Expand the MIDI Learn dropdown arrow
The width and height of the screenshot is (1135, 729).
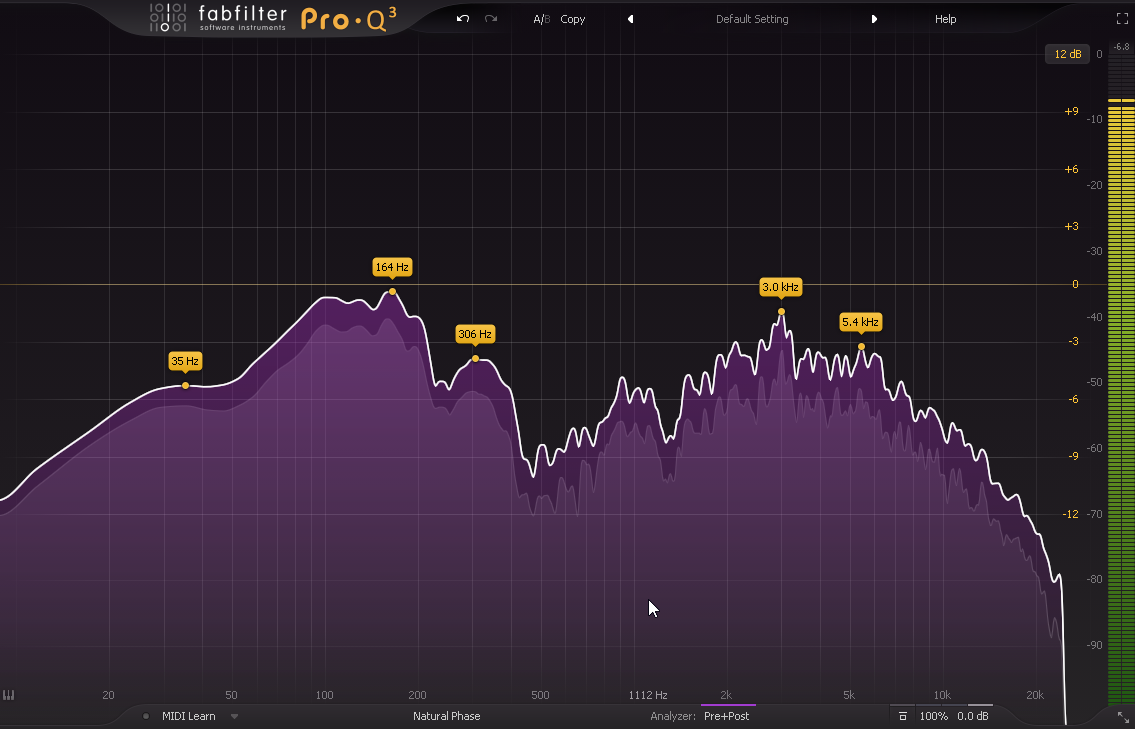[235, 716]
